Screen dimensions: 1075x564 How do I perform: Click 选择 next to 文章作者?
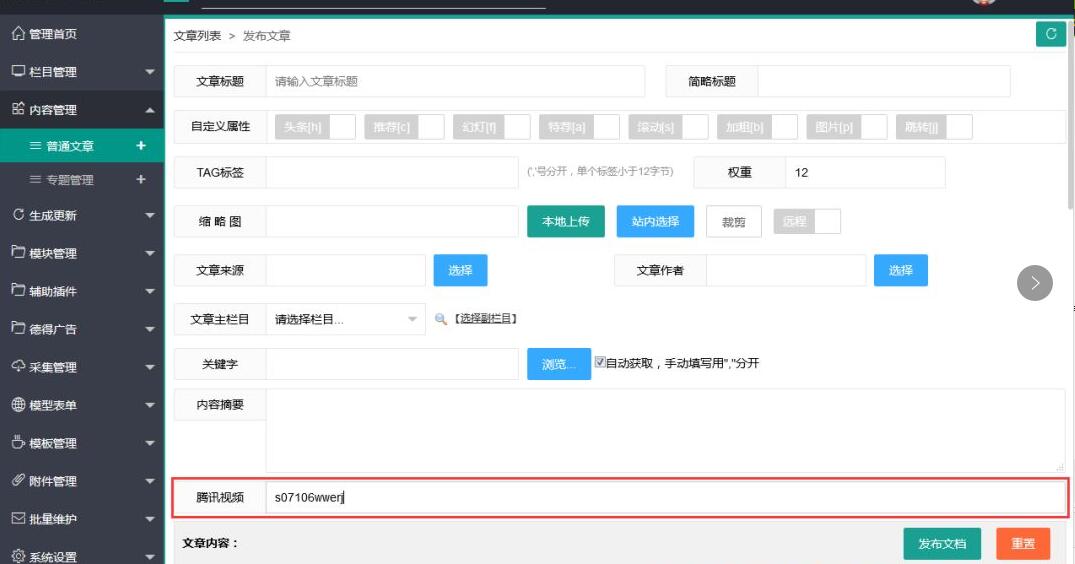(x=900, y=270)
